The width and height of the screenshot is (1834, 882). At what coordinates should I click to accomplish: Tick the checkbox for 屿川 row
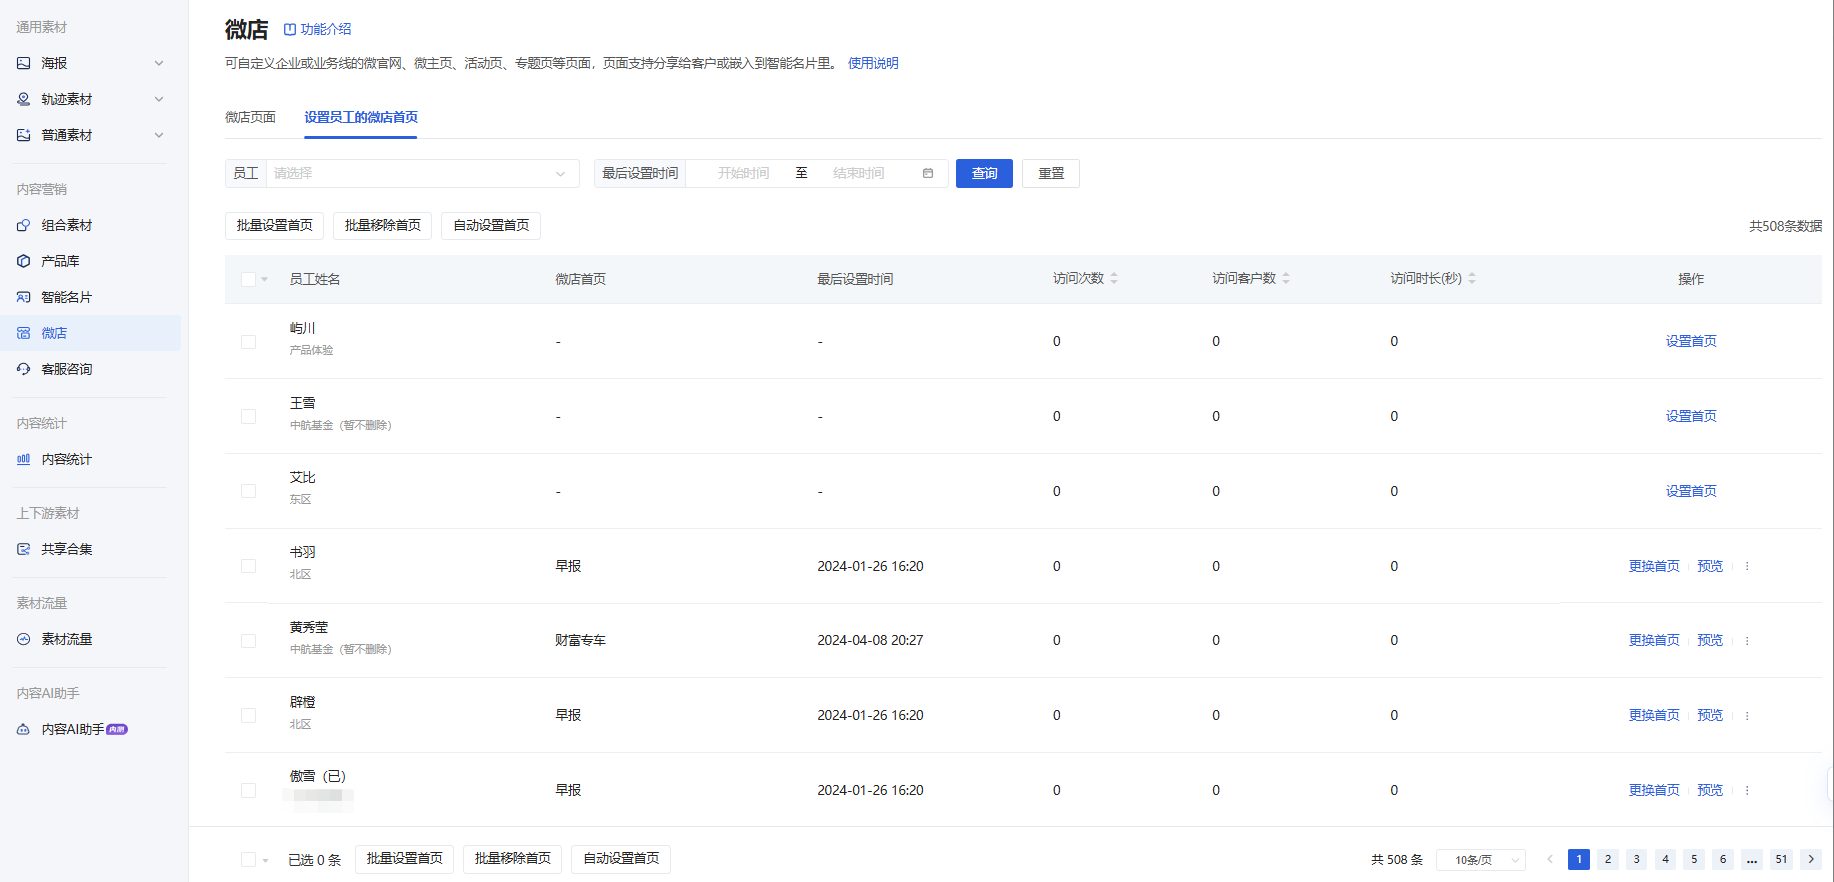coord(248,342)
